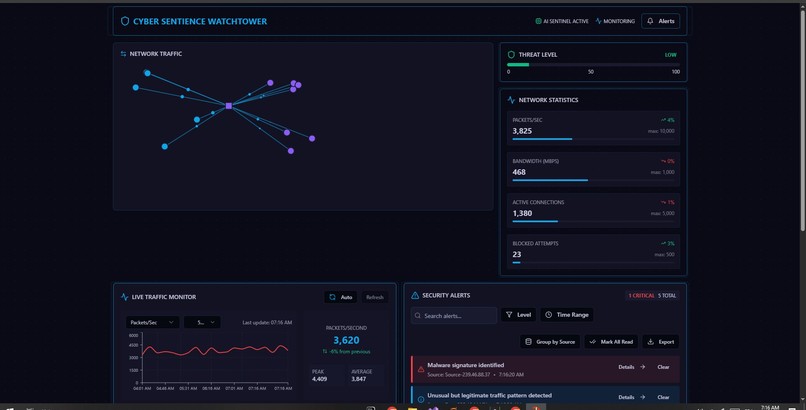806x410 pixels.
Task: Click the Network Statistics activity icon
Action: [511, 100]
